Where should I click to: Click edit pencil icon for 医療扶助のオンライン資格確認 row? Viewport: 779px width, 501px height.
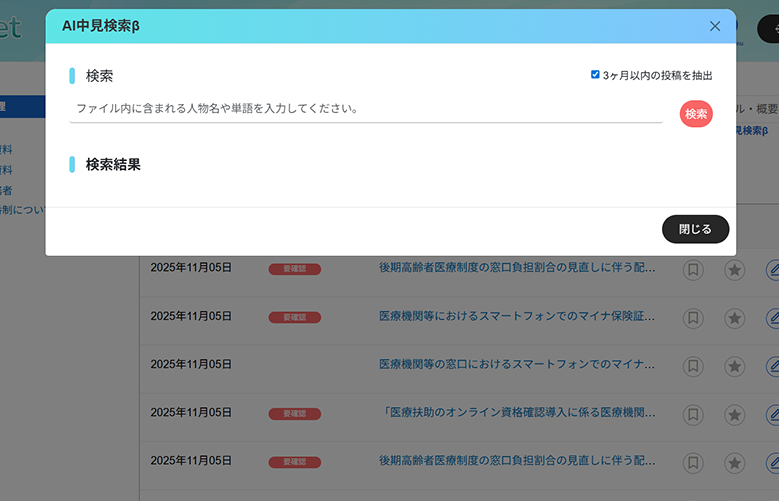774,414
